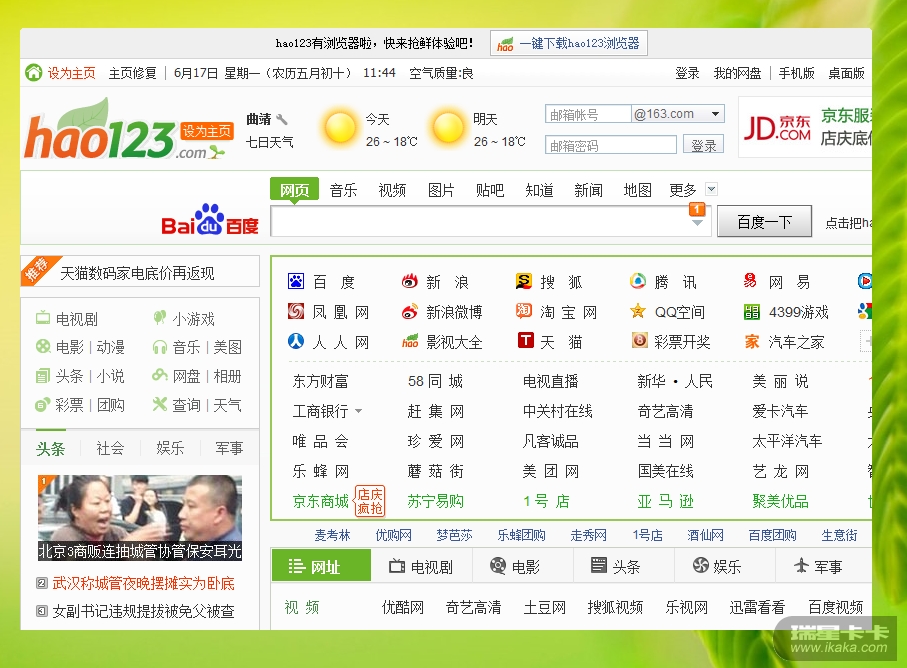Select the 网址 green bottom tab
The image size is (907, 668).
coord(321,566)
